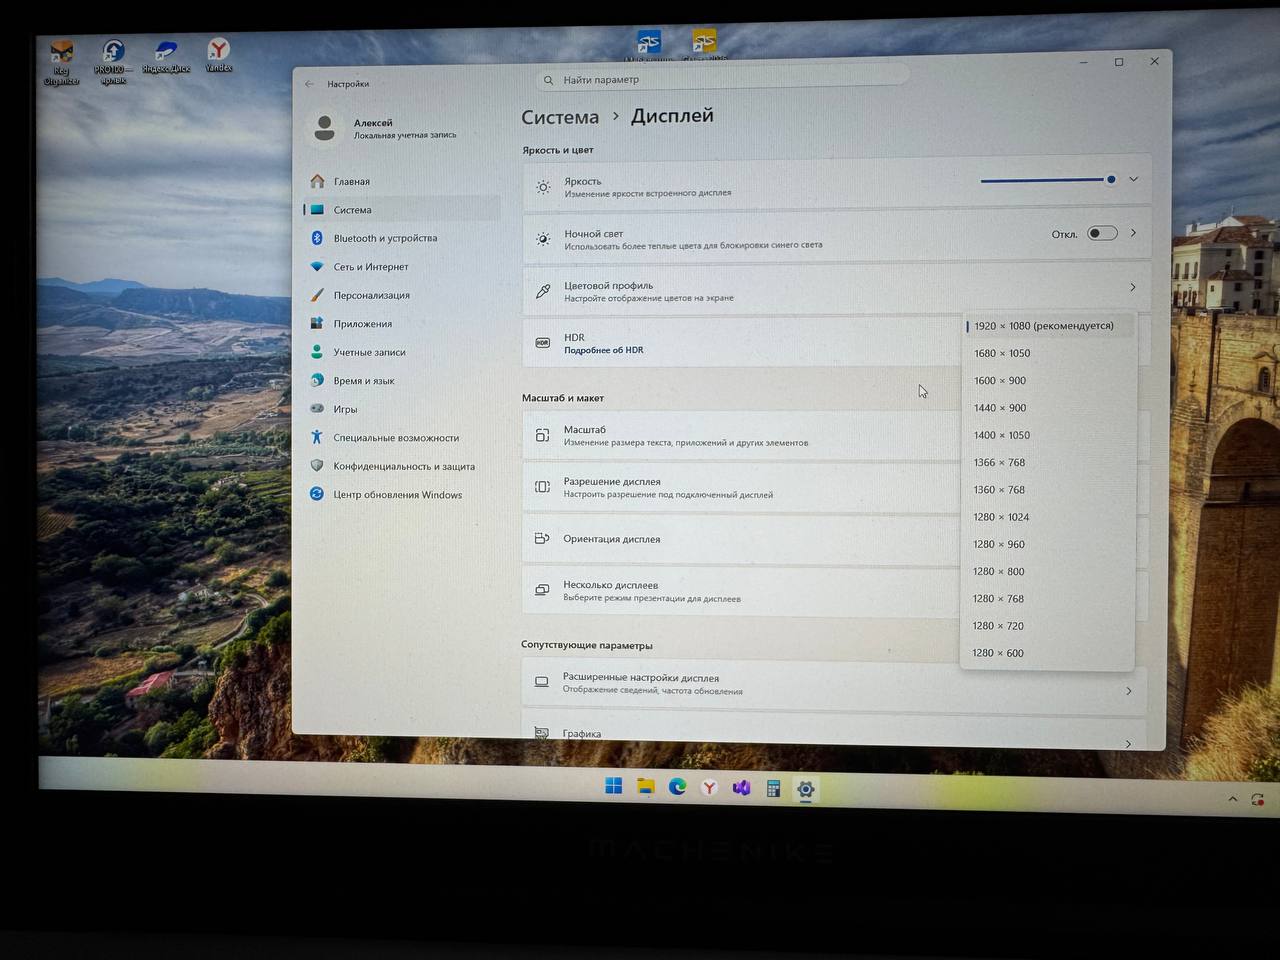
Task: Select the 1680 × 1050 resolution option
Action: [x=1047, y=353]
